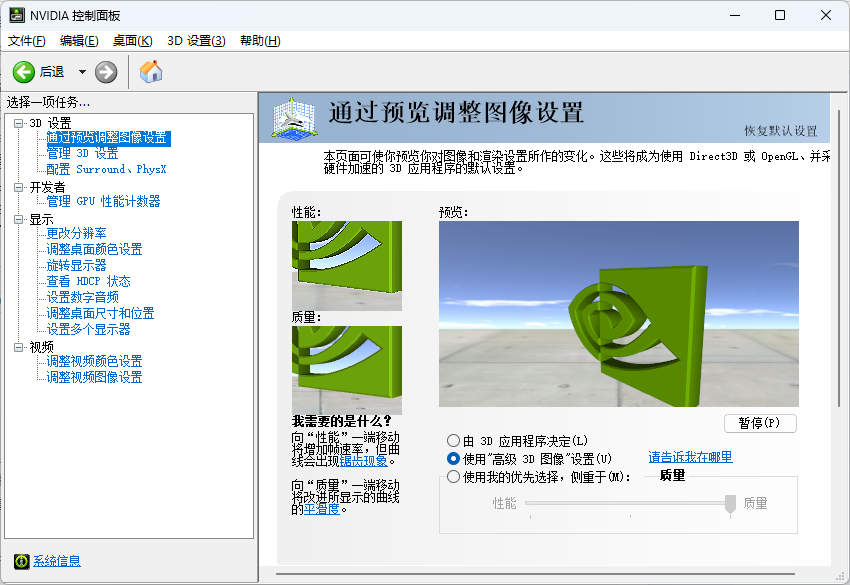Select the 由 3D 应用程序决定 radio button
This screenshot has width=850, height=585.
click(x=453, y=440)
